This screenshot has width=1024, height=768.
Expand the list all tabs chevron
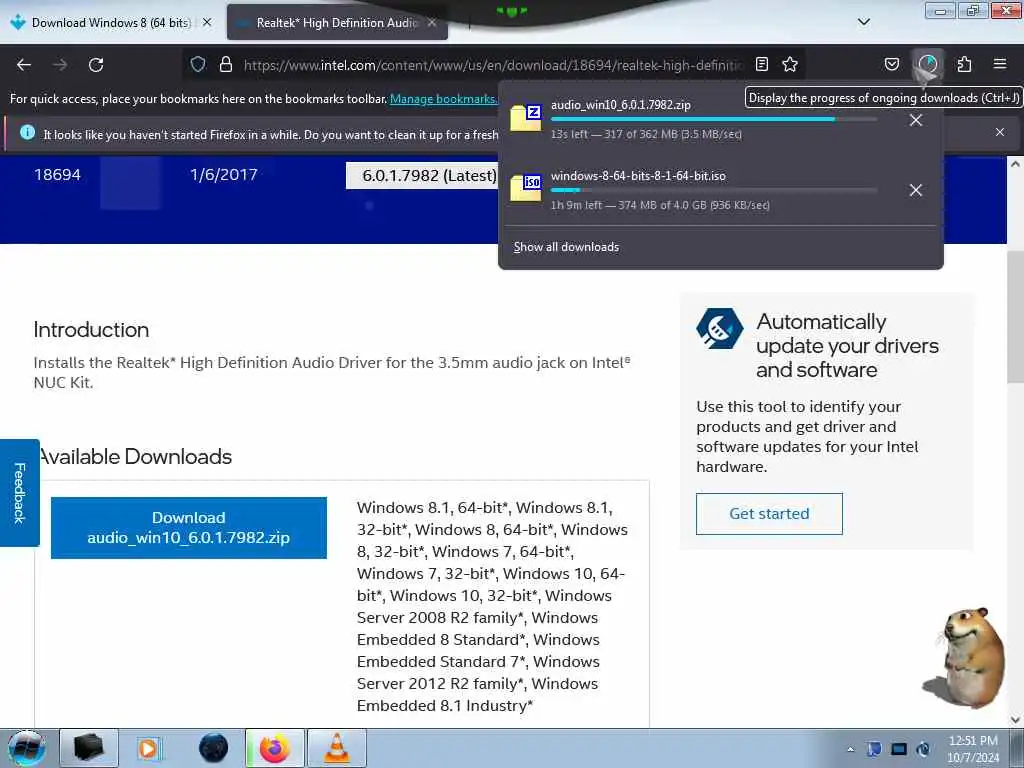pos(864,22)
